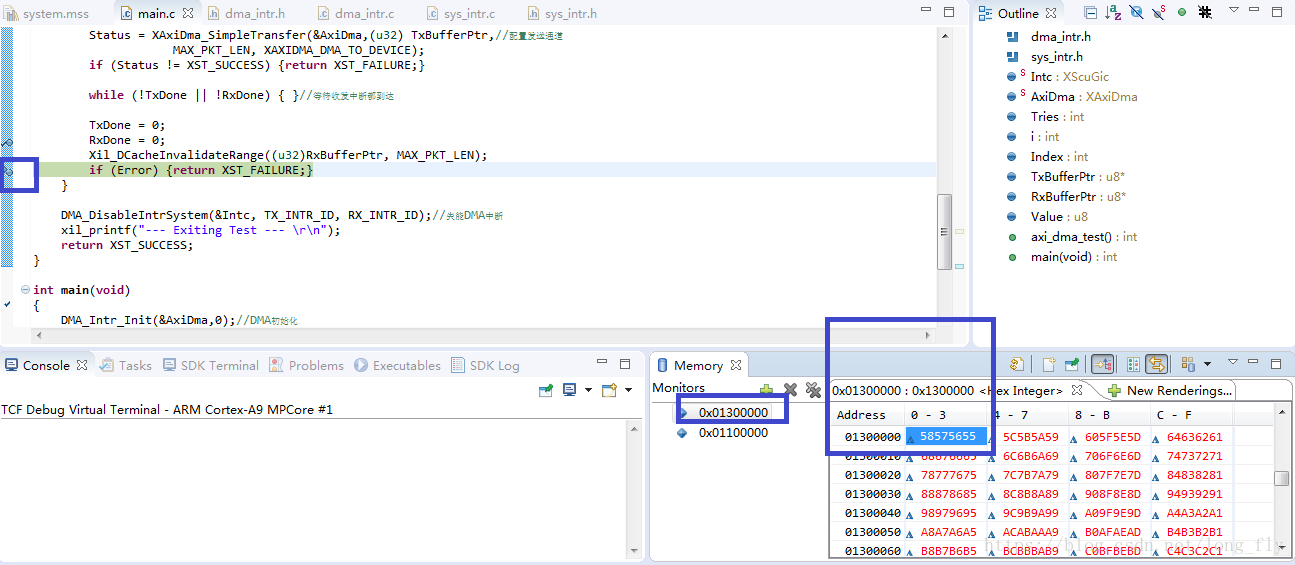This screenshot has width=1295, height=565.
Task: Pin the Console view
Action: coord(546,390)
